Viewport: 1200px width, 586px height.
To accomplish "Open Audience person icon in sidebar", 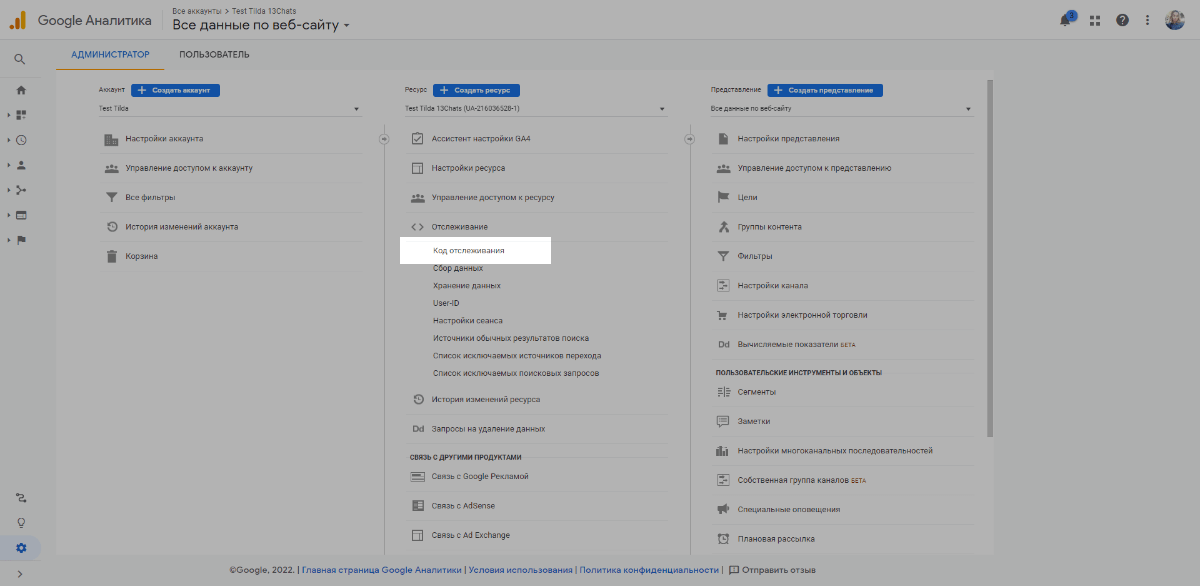I will click(x=21, y=165).
